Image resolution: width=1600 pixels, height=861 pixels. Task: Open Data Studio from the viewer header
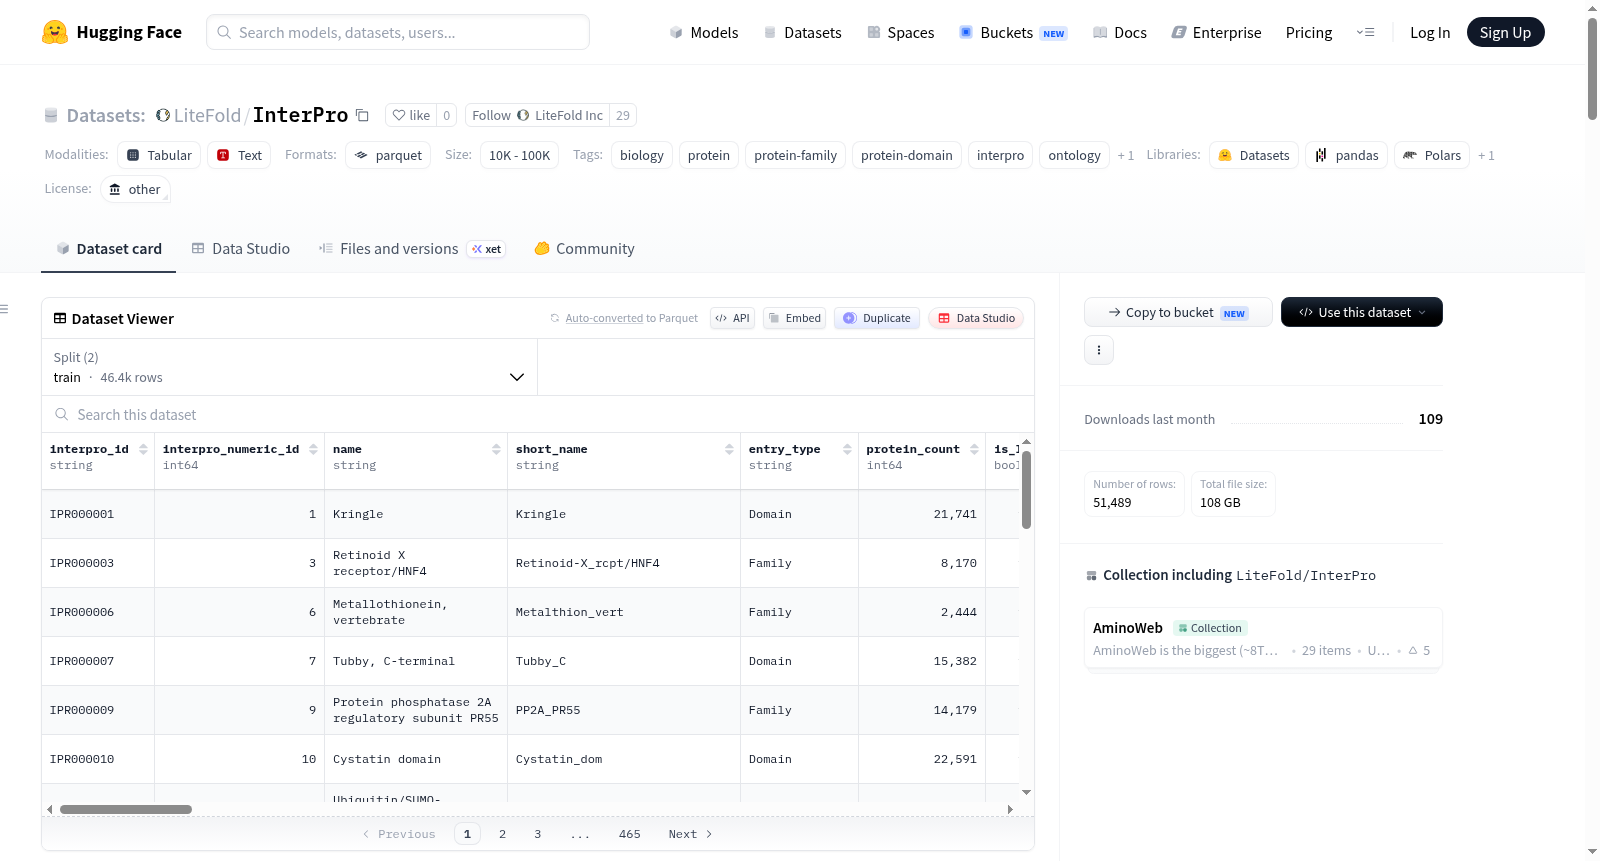coord(976,318)
